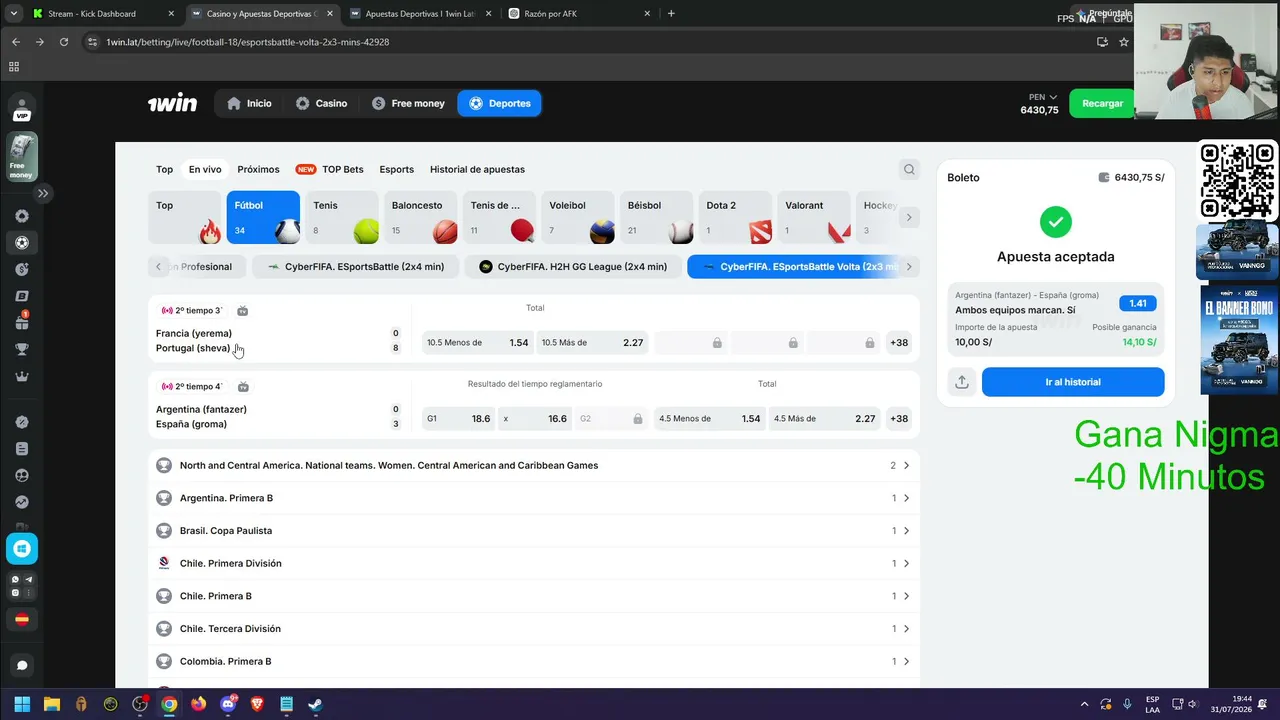
Task: Switch to the Próximos tab
Action: (258, 169)
